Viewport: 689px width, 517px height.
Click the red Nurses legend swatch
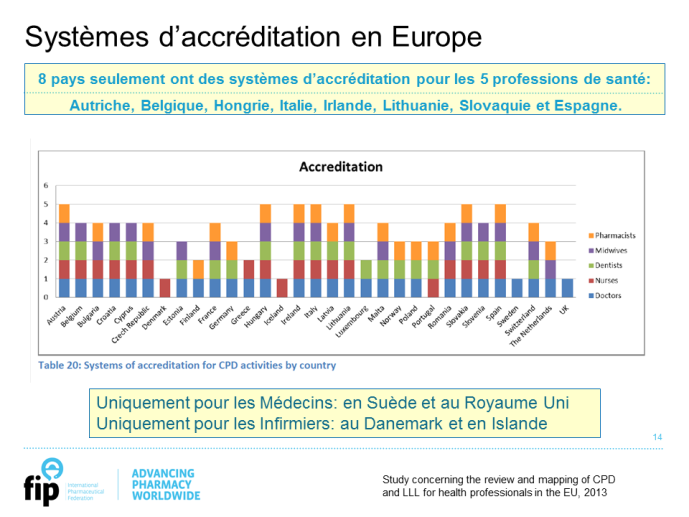click(x=591, y=281)
